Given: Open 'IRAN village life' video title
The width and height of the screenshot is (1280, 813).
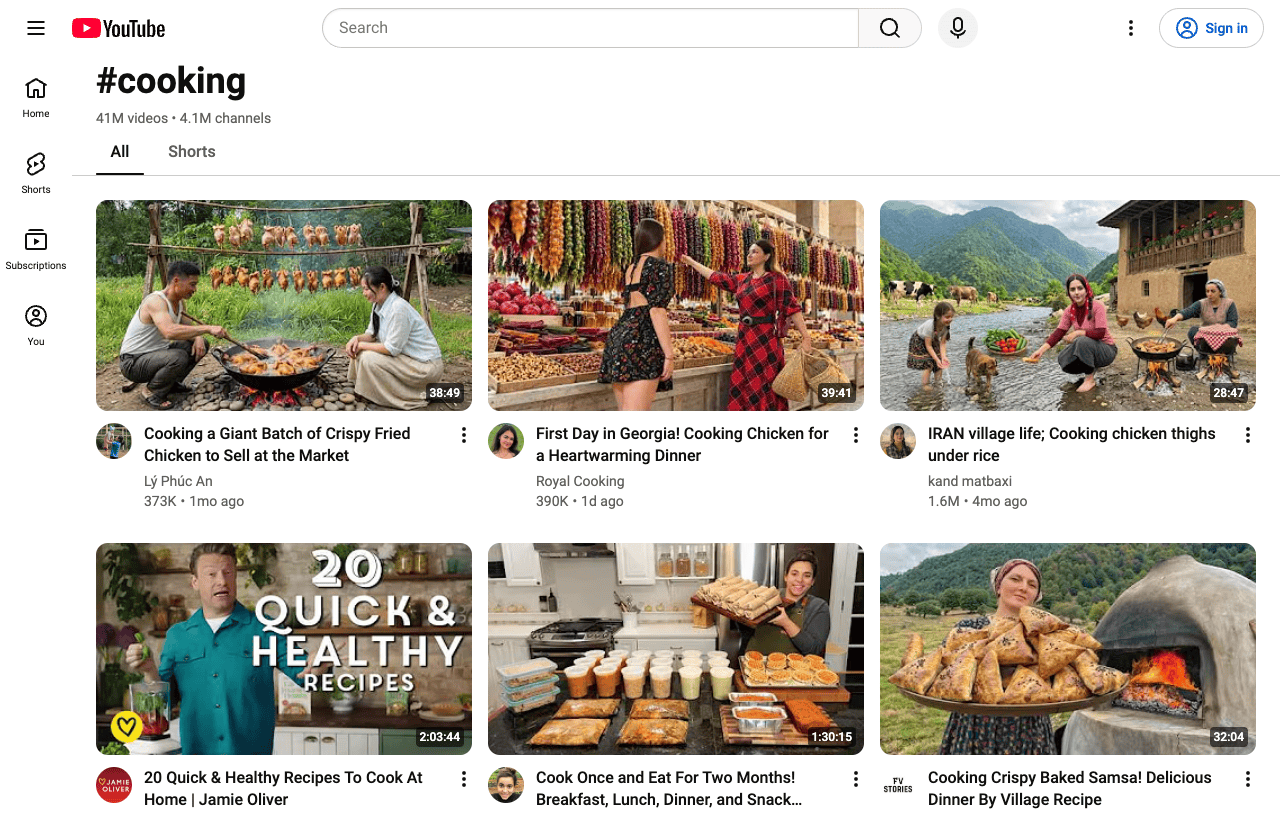Looking at the screenshot, I should [1072, 444].
